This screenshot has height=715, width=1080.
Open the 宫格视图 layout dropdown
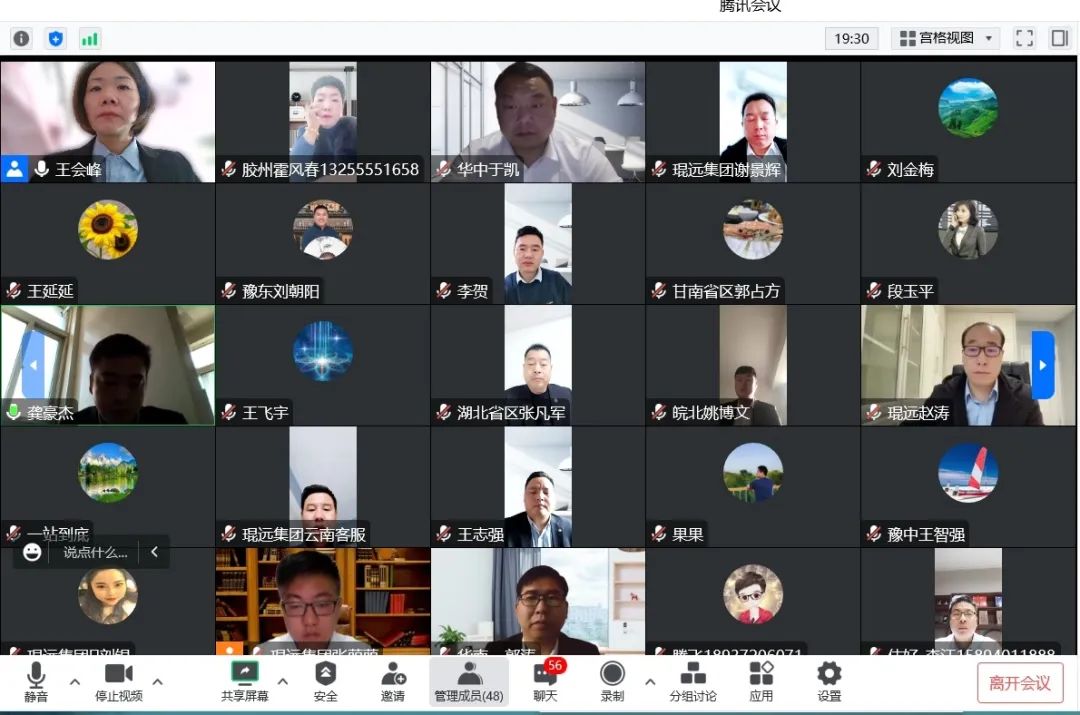947,38
